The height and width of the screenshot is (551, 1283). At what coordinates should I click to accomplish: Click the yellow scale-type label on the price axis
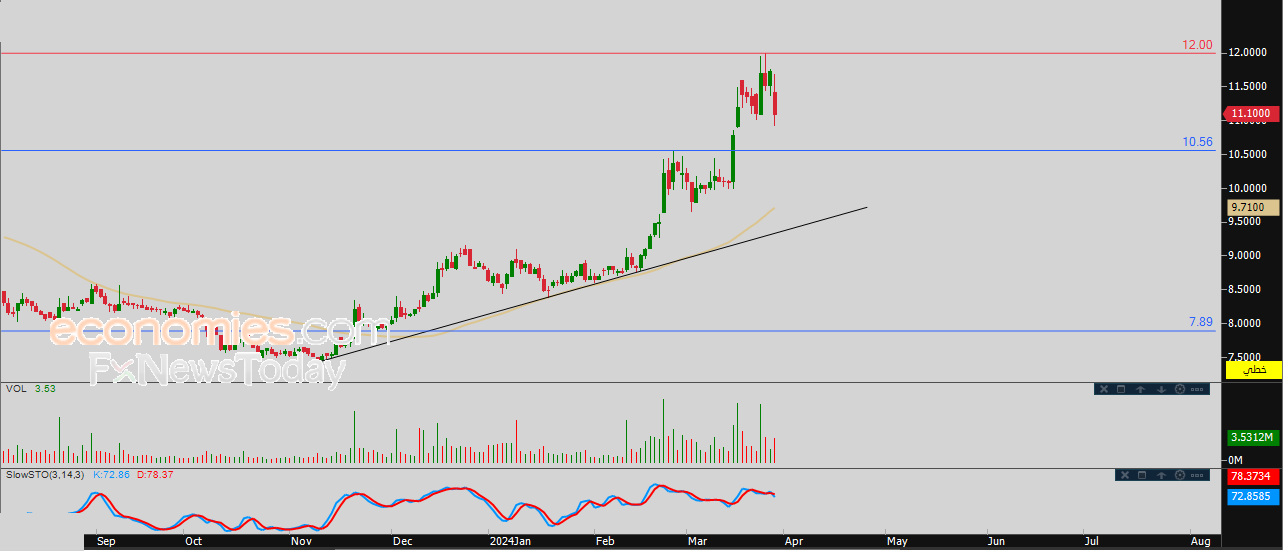(1253, 370)
